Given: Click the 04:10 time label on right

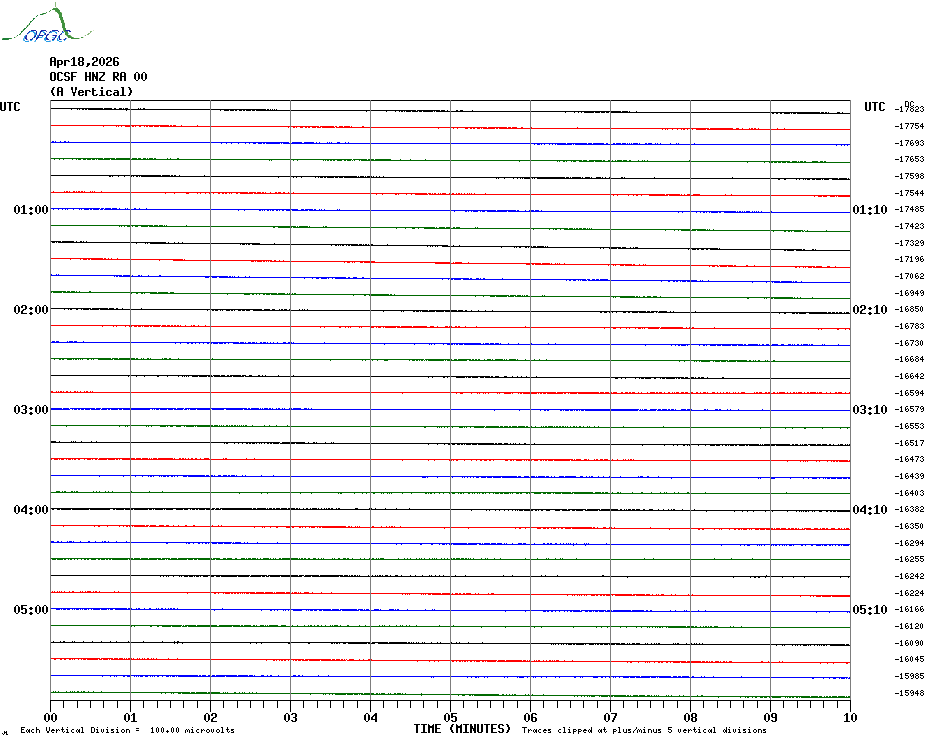Looking at the screenshot, I should (x=870, y=510).
